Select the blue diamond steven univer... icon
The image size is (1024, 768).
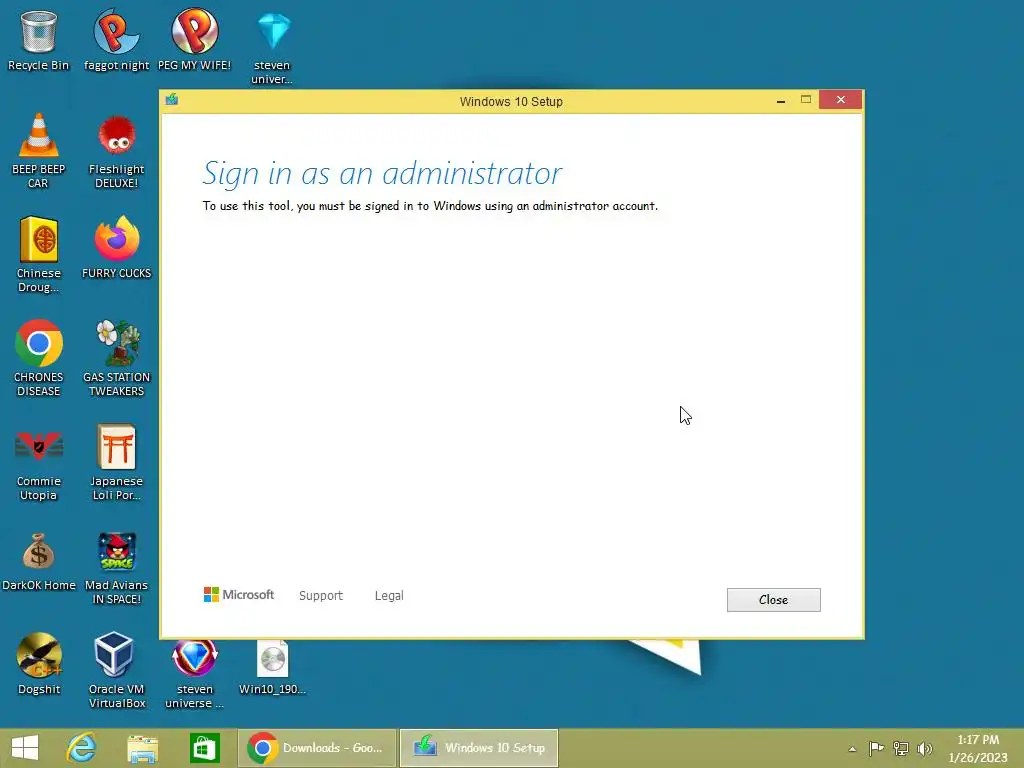[x=272, y=46]
